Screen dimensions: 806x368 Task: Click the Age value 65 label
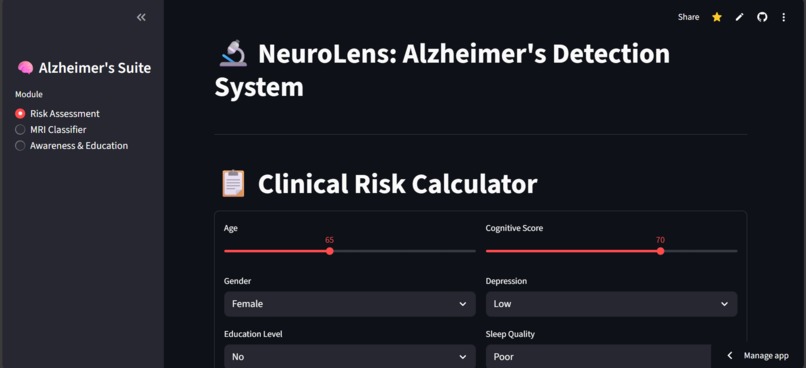coord(329,240)
